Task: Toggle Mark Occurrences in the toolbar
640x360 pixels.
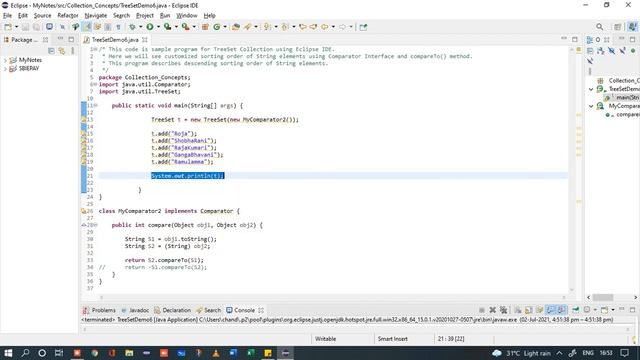Action: (87, 27)
